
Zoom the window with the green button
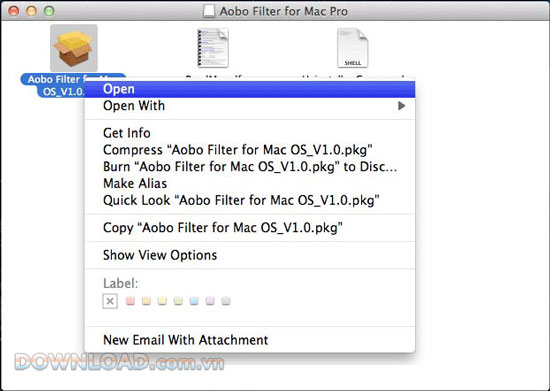(x=49, y=11)
